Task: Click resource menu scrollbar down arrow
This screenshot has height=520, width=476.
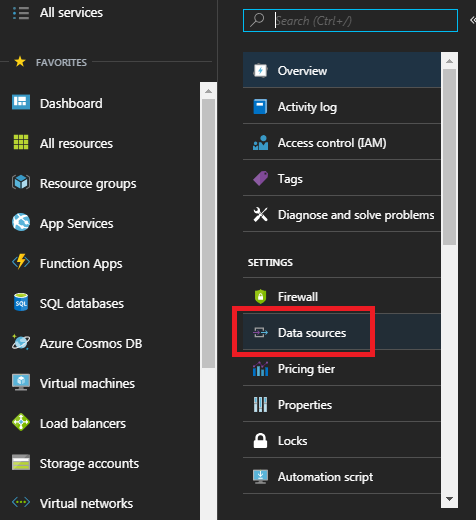Action: click(x=449, y=499)
